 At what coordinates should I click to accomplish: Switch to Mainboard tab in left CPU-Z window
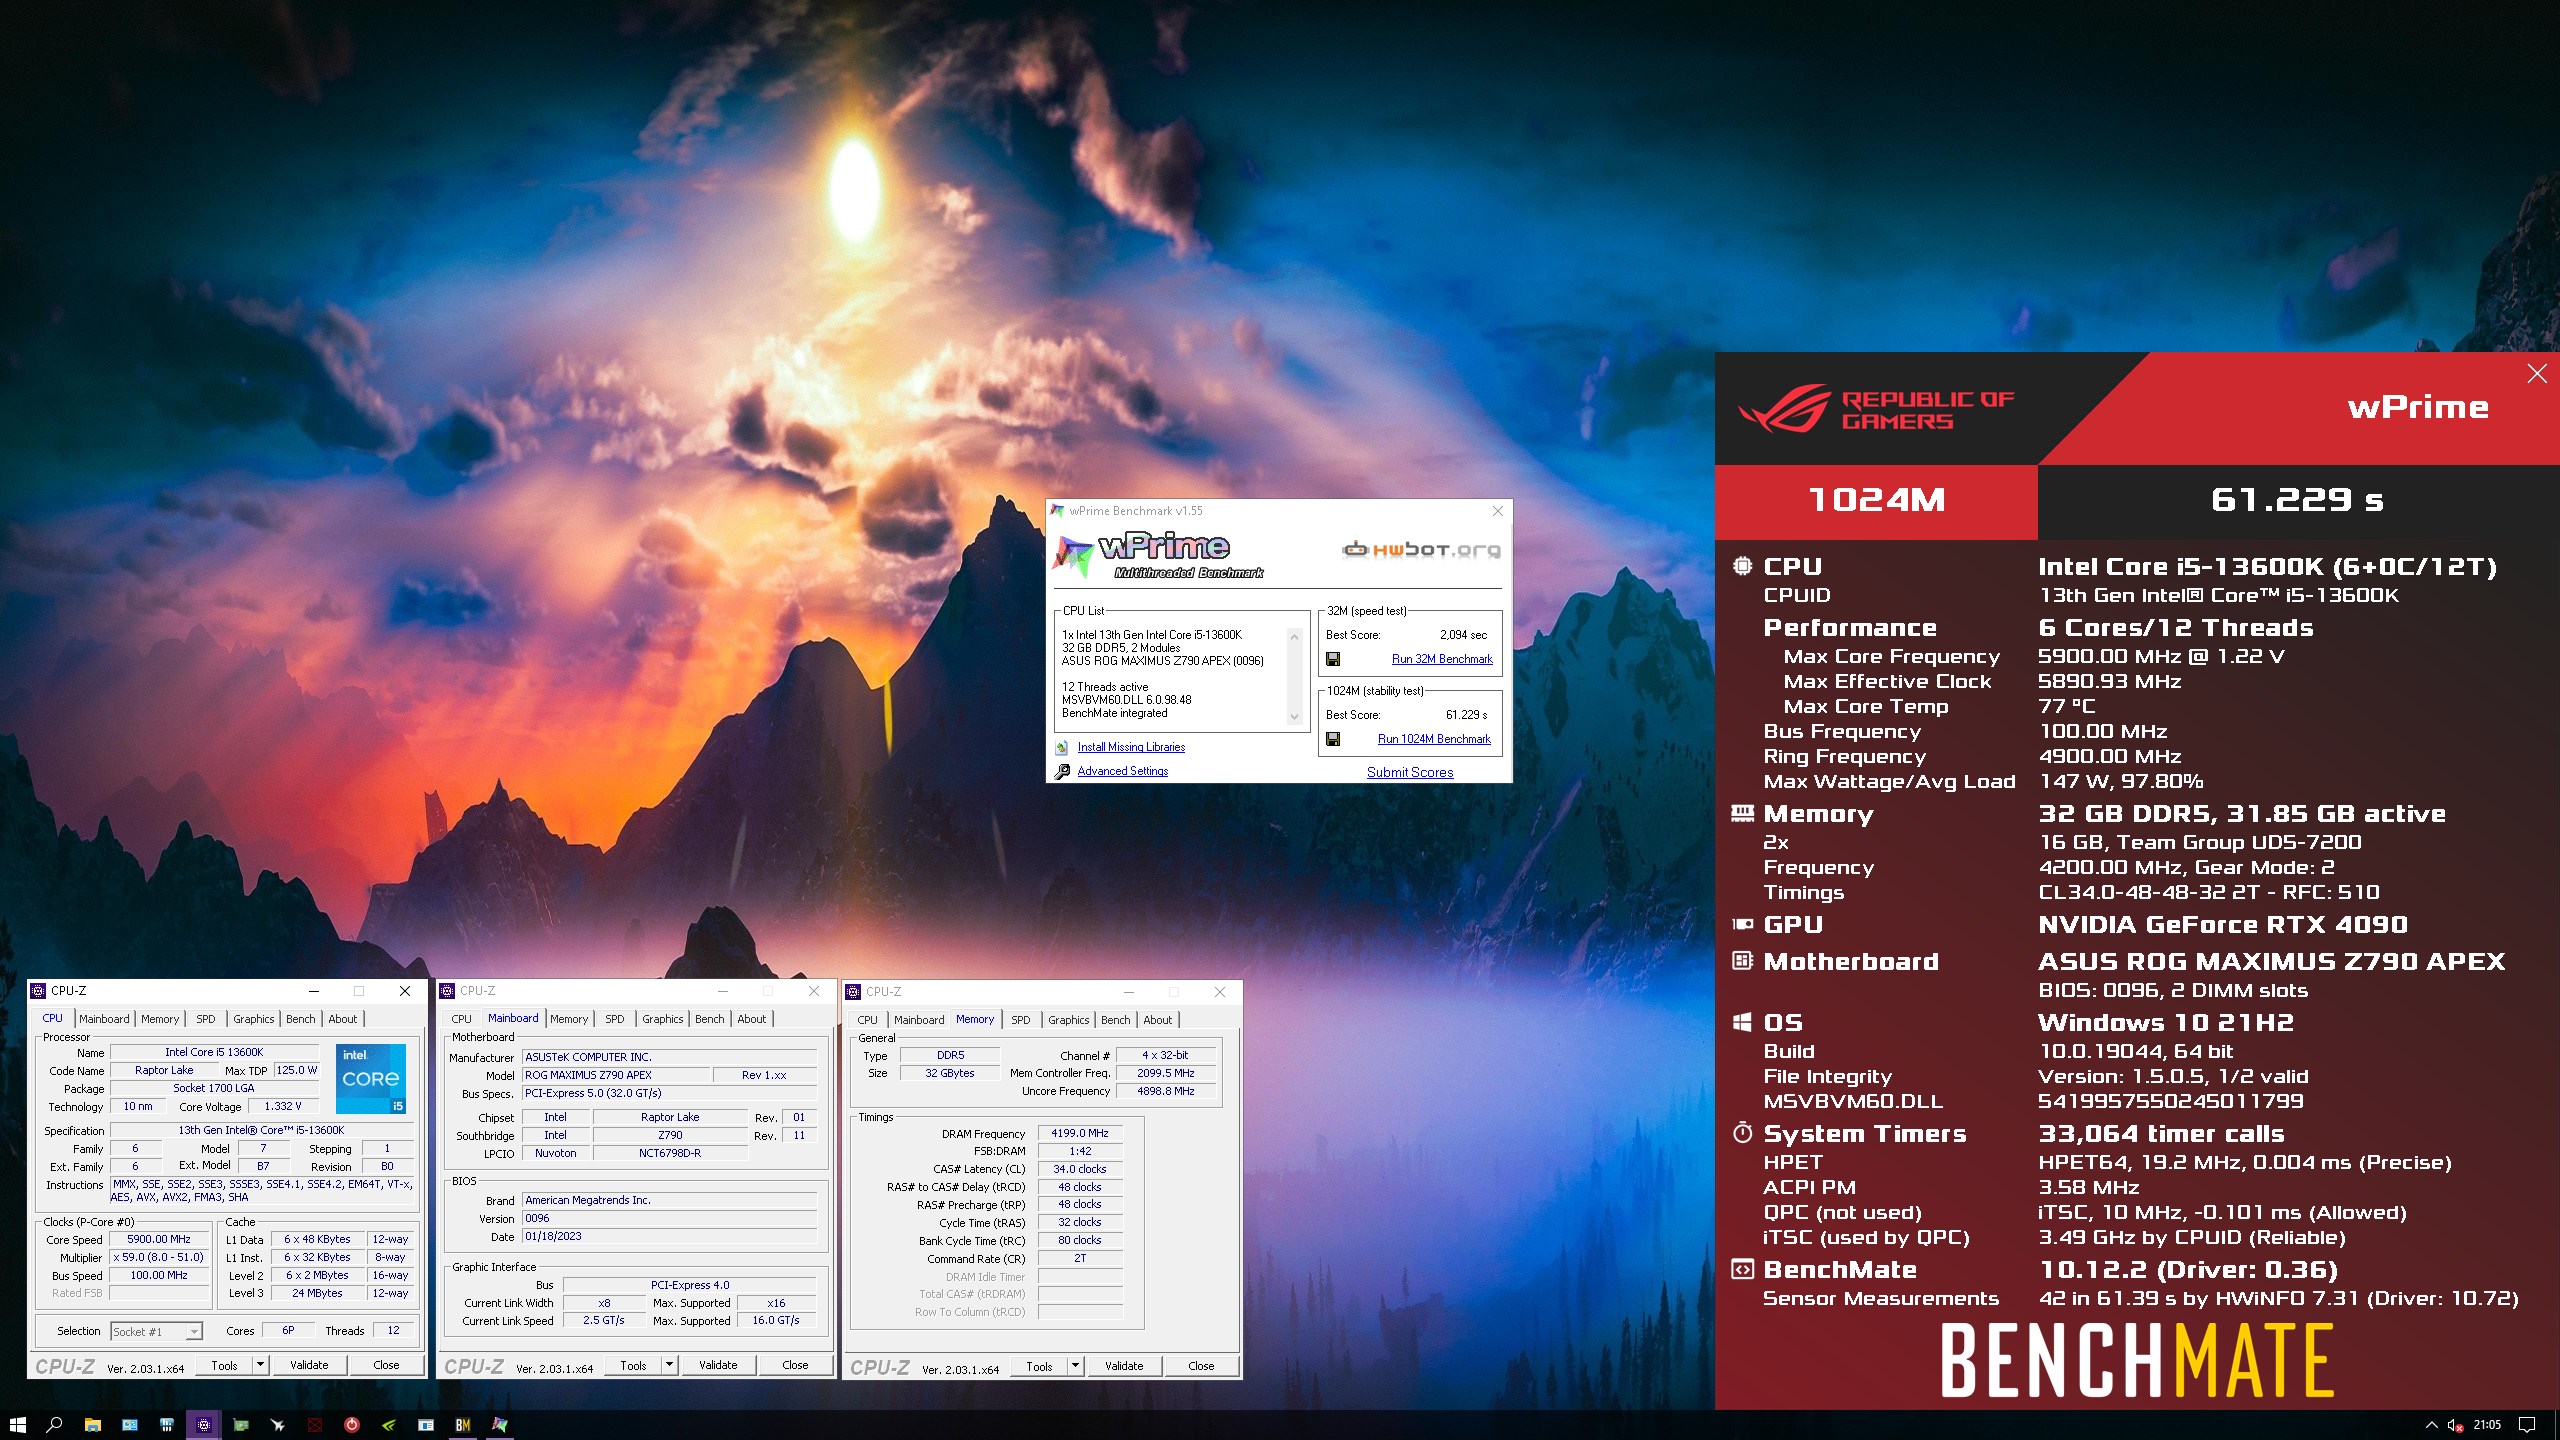104,1019
